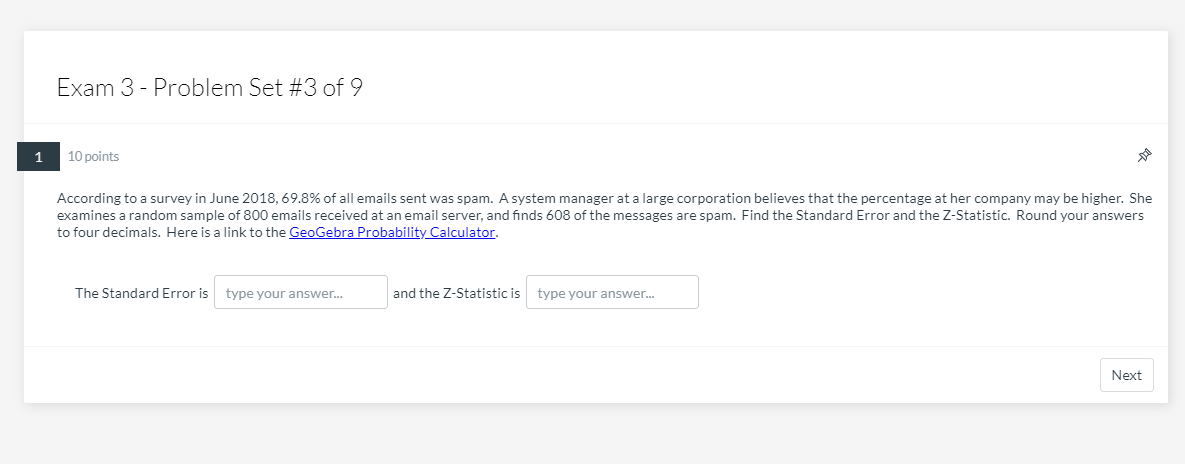
Task: Focus the Standard Error answer field
Action: [301, 292]
